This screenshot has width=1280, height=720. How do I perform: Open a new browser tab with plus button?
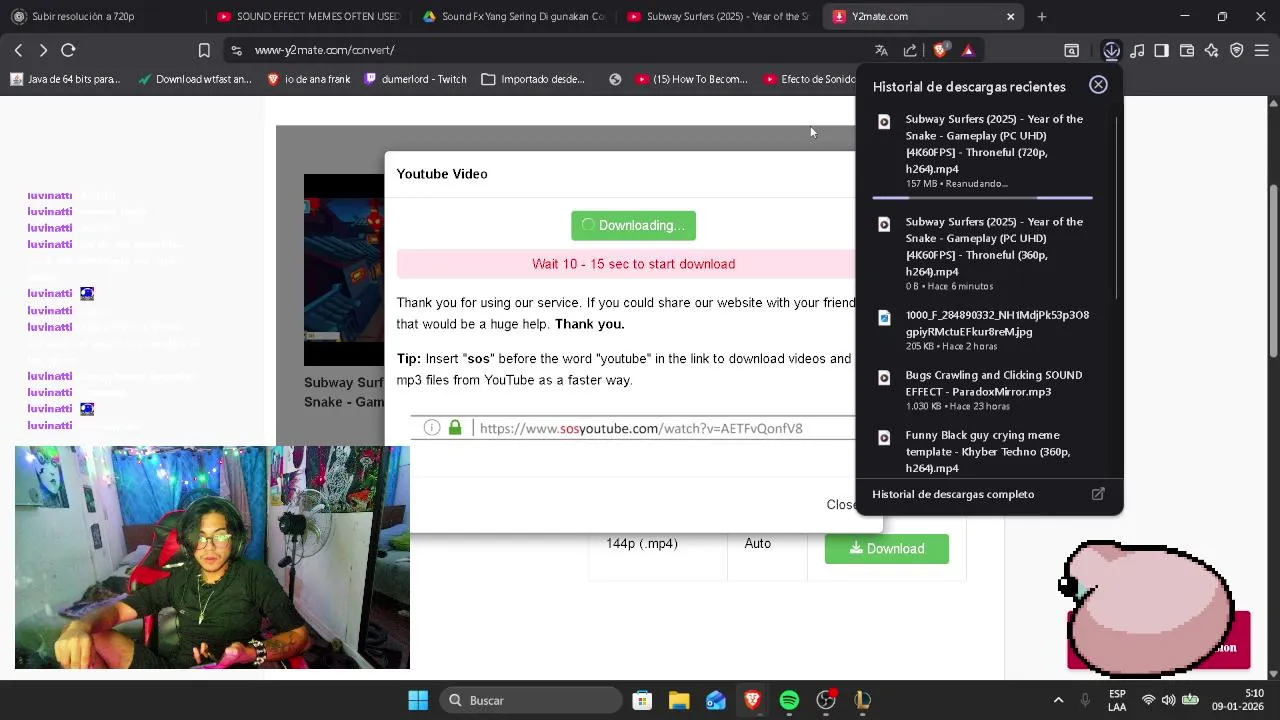(x=1041, y=16)
